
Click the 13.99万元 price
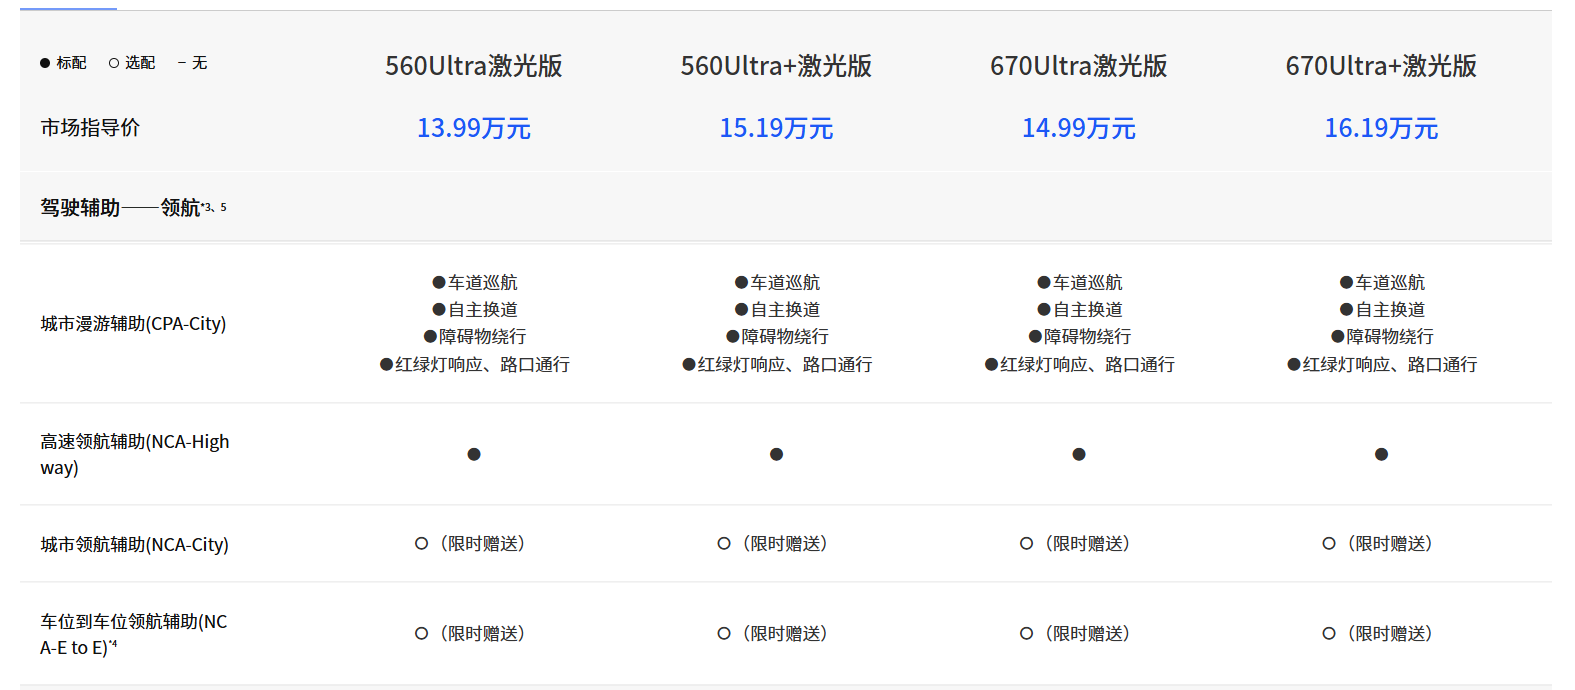click(474, 128)
